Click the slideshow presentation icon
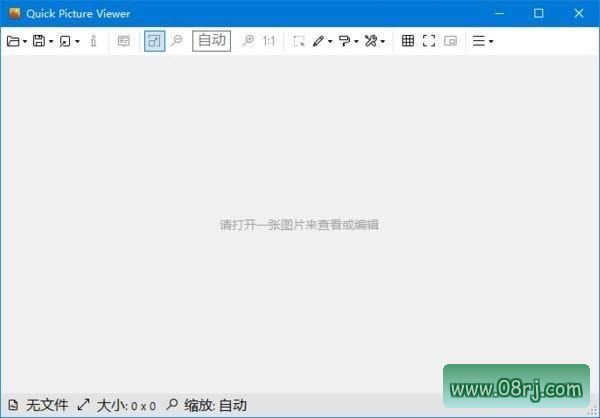Screen dimensions: 600x418 click(x=124, y=41)
